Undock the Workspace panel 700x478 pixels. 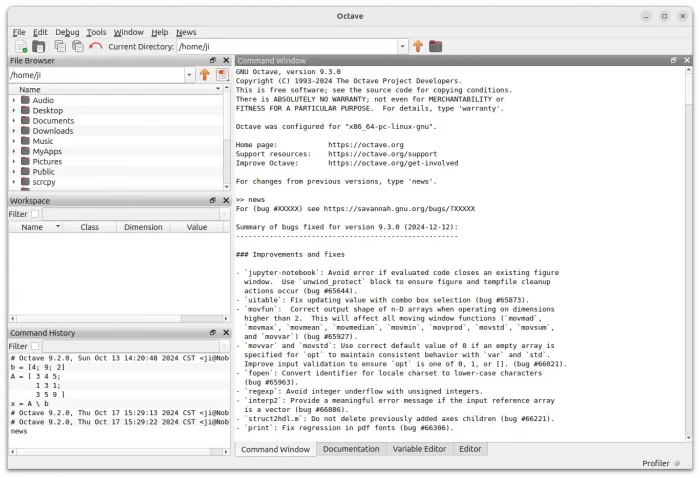click(213, 200)
